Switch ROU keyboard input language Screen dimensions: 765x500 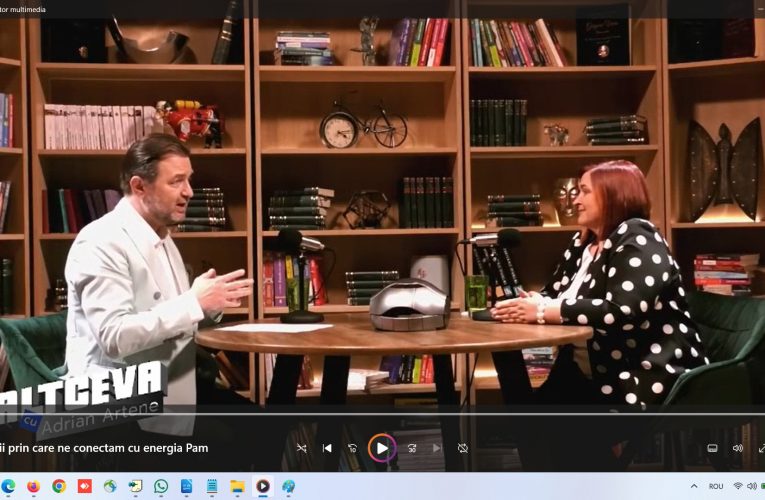[716, 486]
